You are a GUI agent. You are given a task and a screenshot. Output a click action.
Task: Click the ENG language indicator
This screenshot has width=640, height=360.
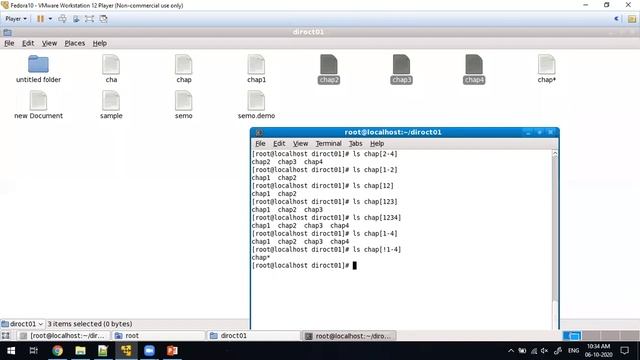point(573,351)
